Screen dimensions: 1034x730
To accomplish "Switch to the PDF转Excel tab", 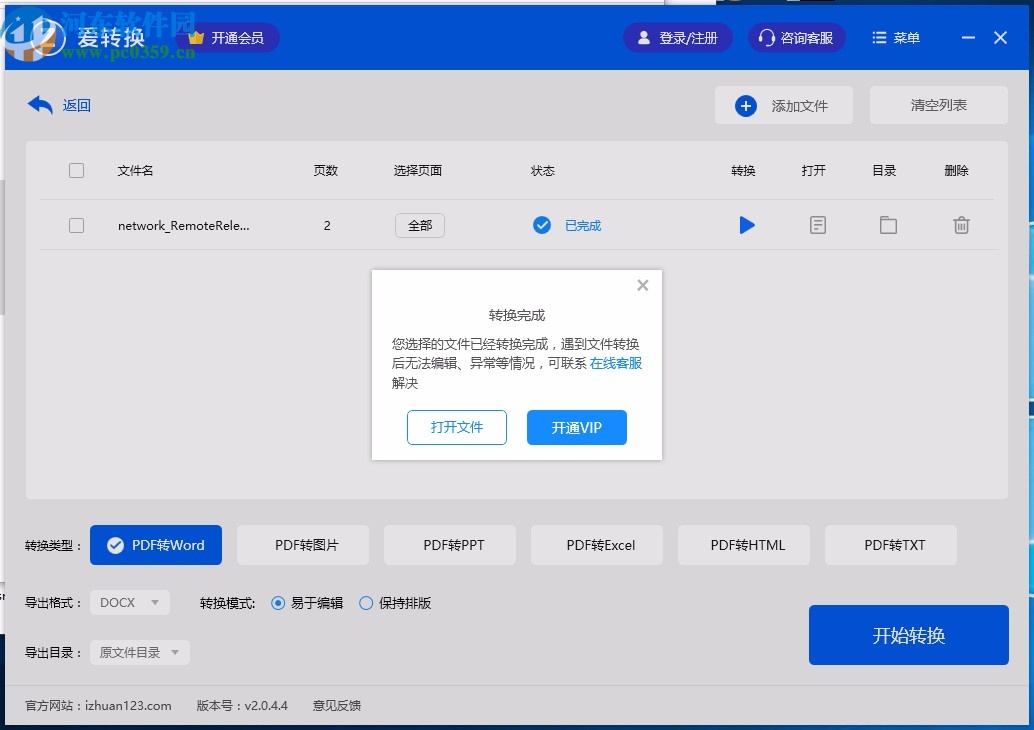I will click(596, 544).
